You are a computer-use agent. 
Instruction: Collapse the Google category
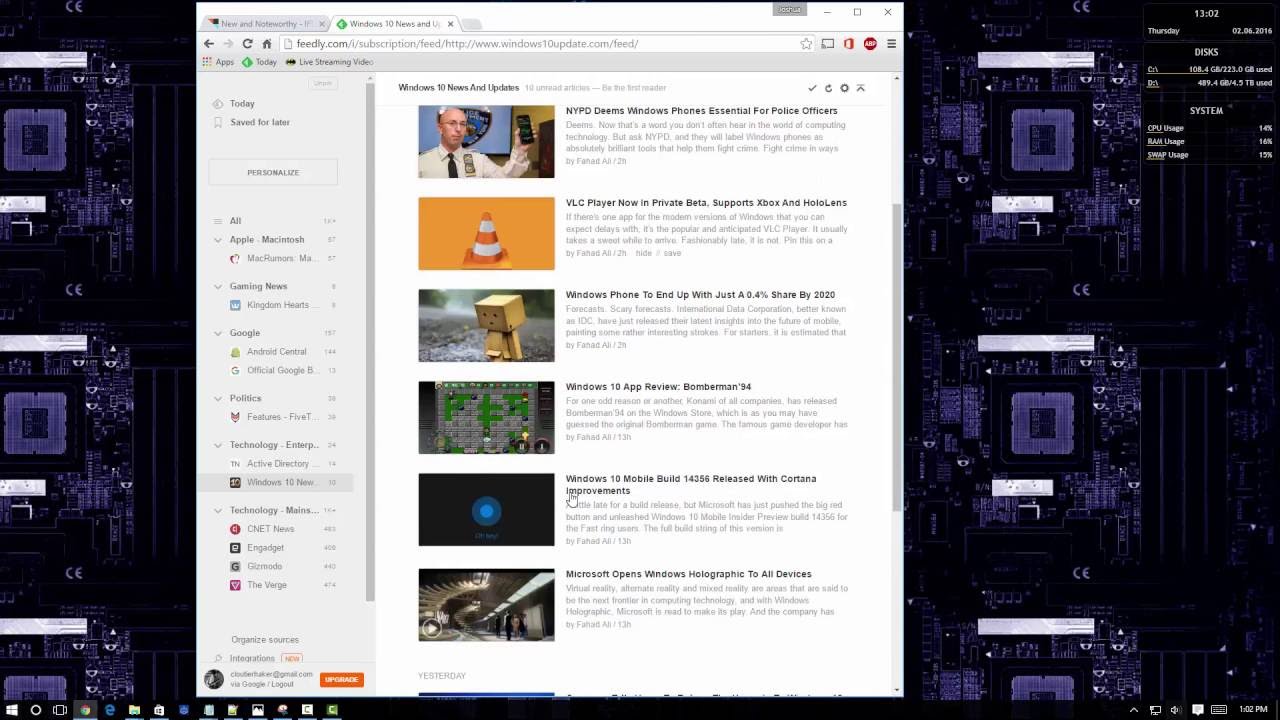click(x=218, y=333)
